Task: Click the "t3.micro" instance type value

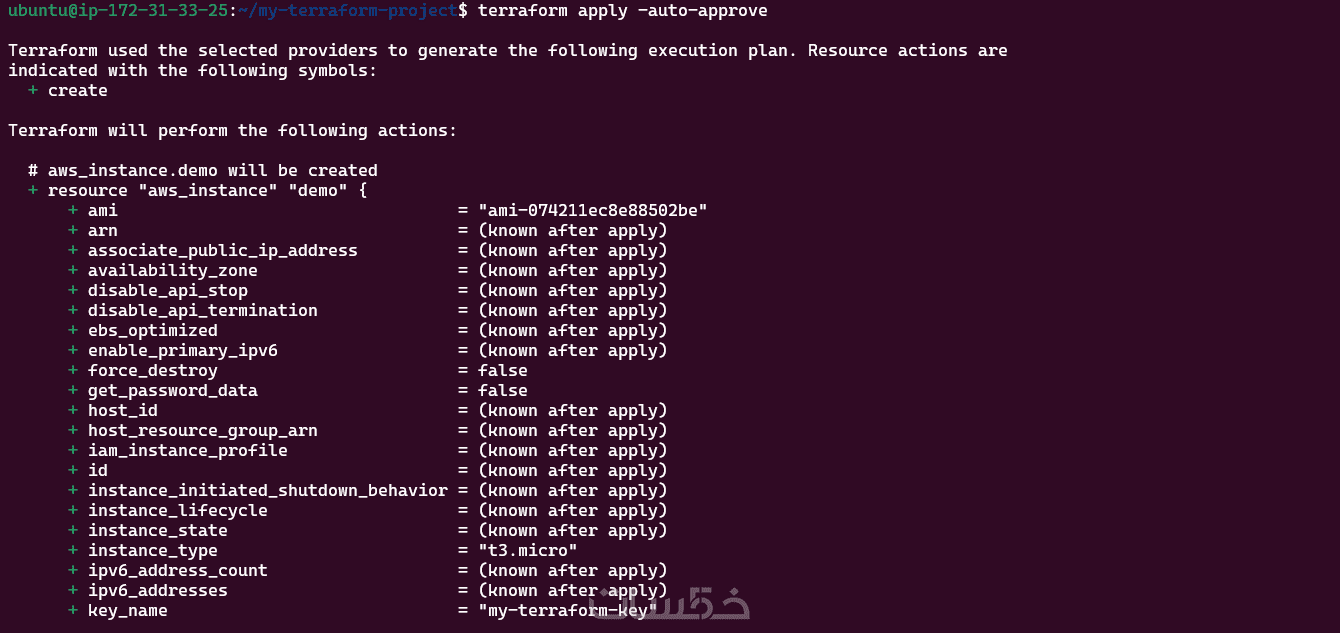Action: [527, 551]
